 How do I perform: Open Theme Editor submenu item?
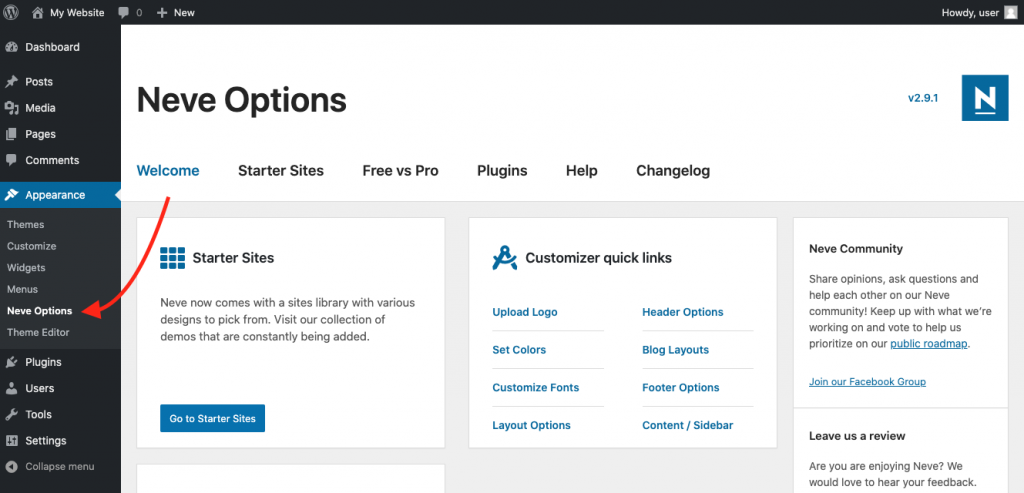pyautogui.click(x=38, y=332)
